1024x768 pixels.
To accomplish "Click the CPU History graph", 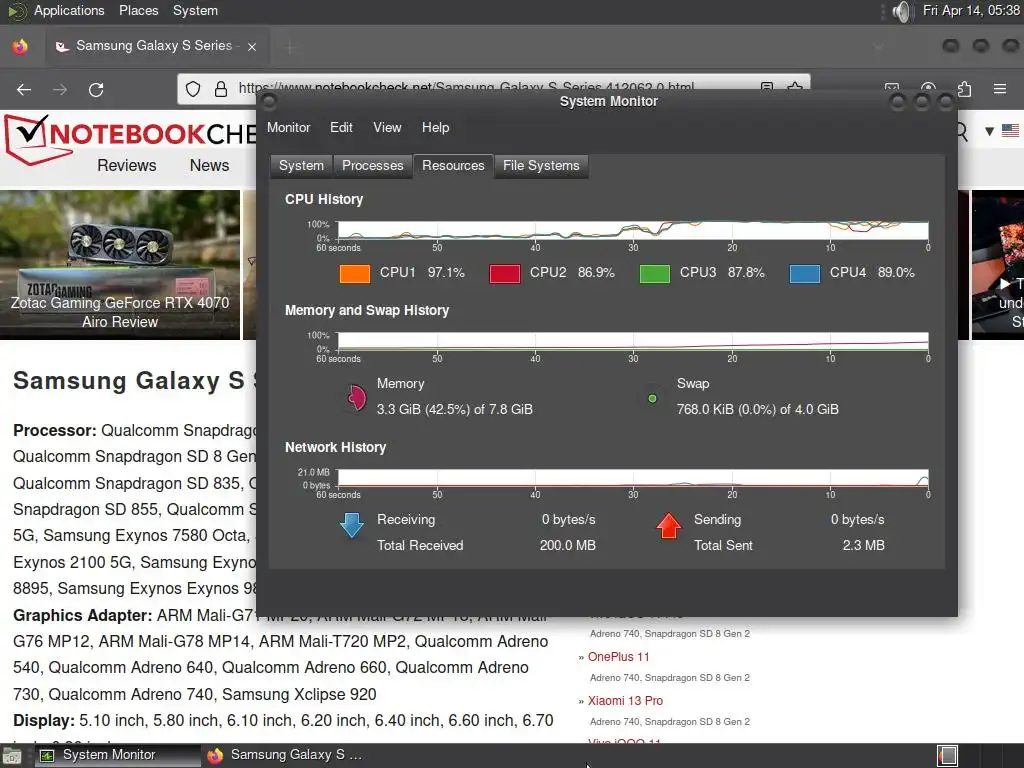I will pos(633,231).
